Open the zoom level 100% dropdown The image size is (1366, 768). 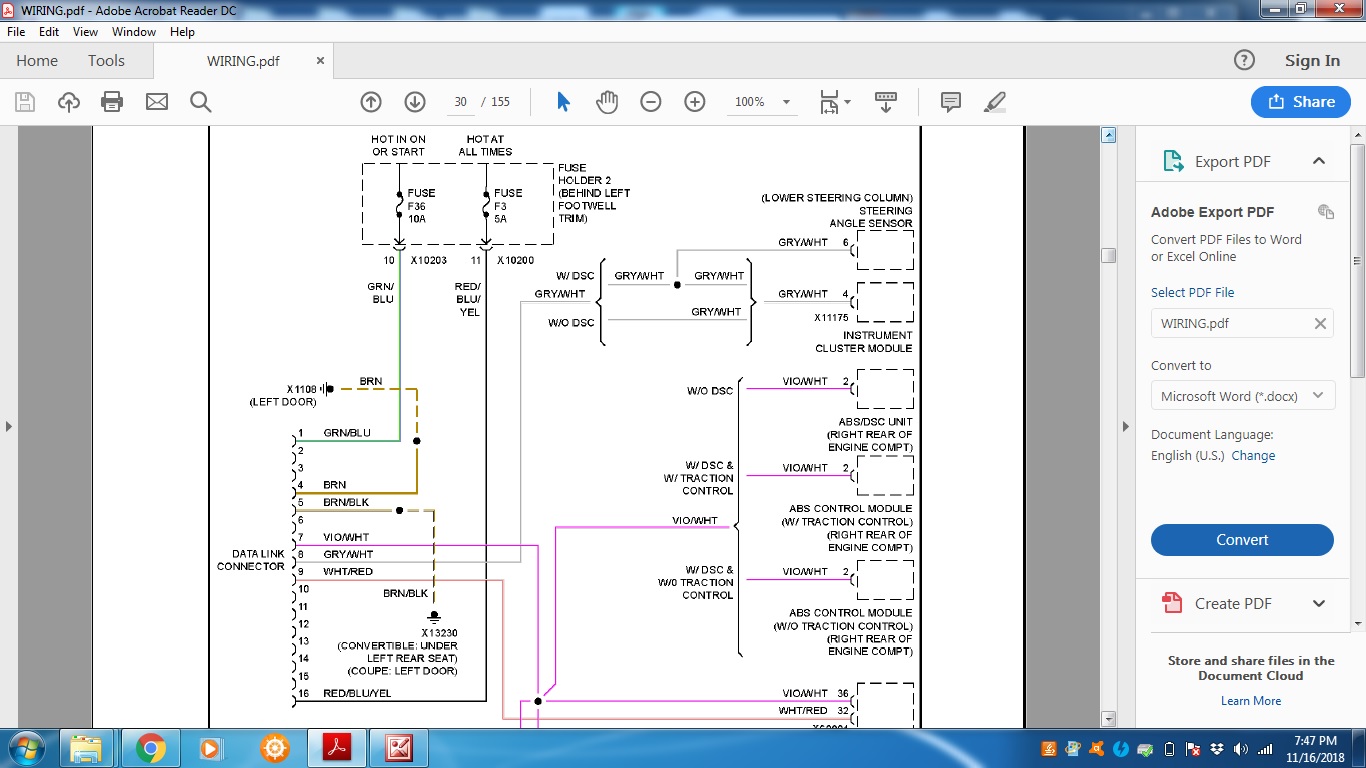786,102
